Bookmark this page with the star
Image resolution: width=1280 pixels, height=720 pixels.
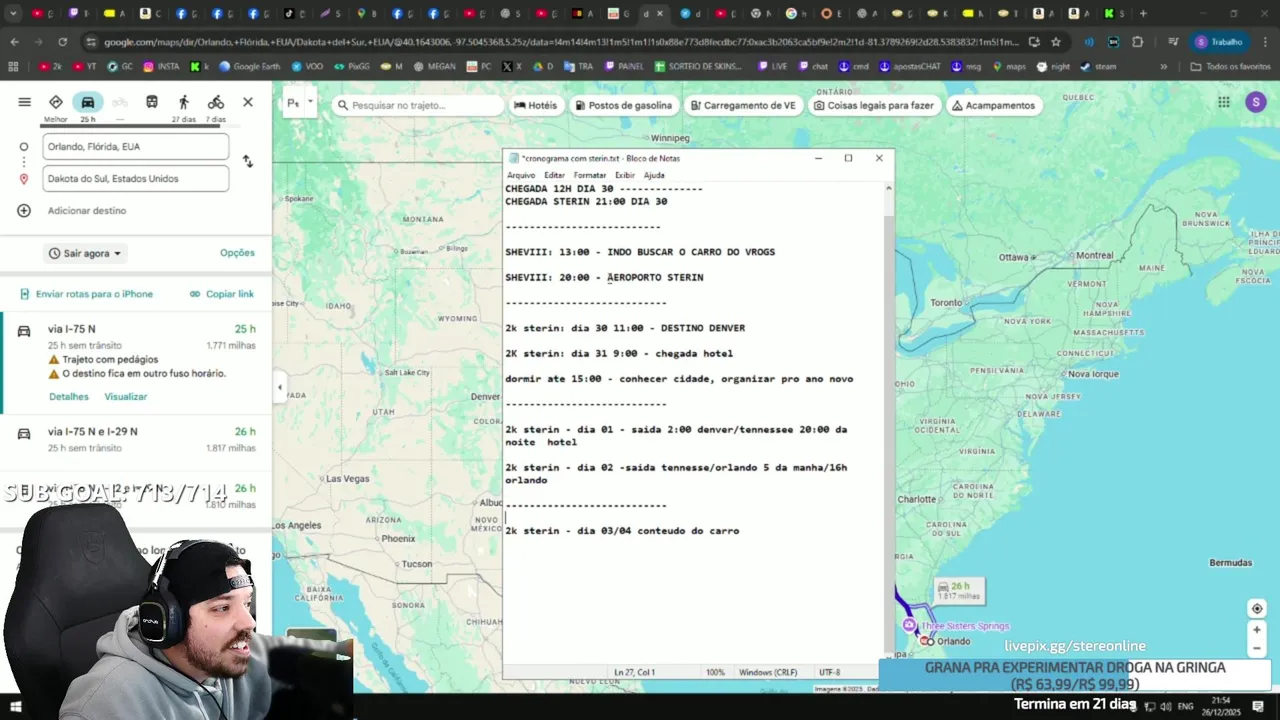coord(1056,42)
